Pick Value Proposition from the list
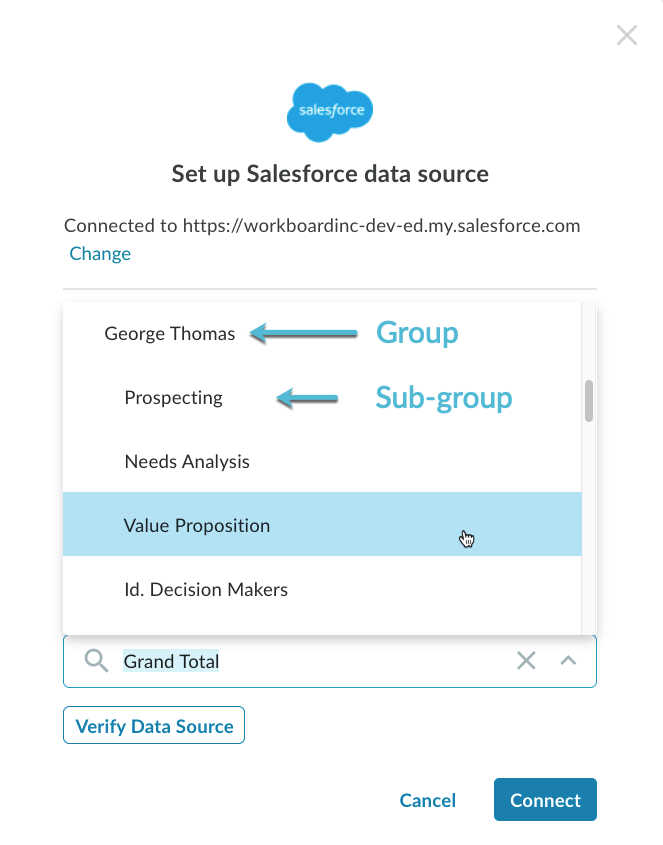This screenshot has height=845, width=663. 322,524
